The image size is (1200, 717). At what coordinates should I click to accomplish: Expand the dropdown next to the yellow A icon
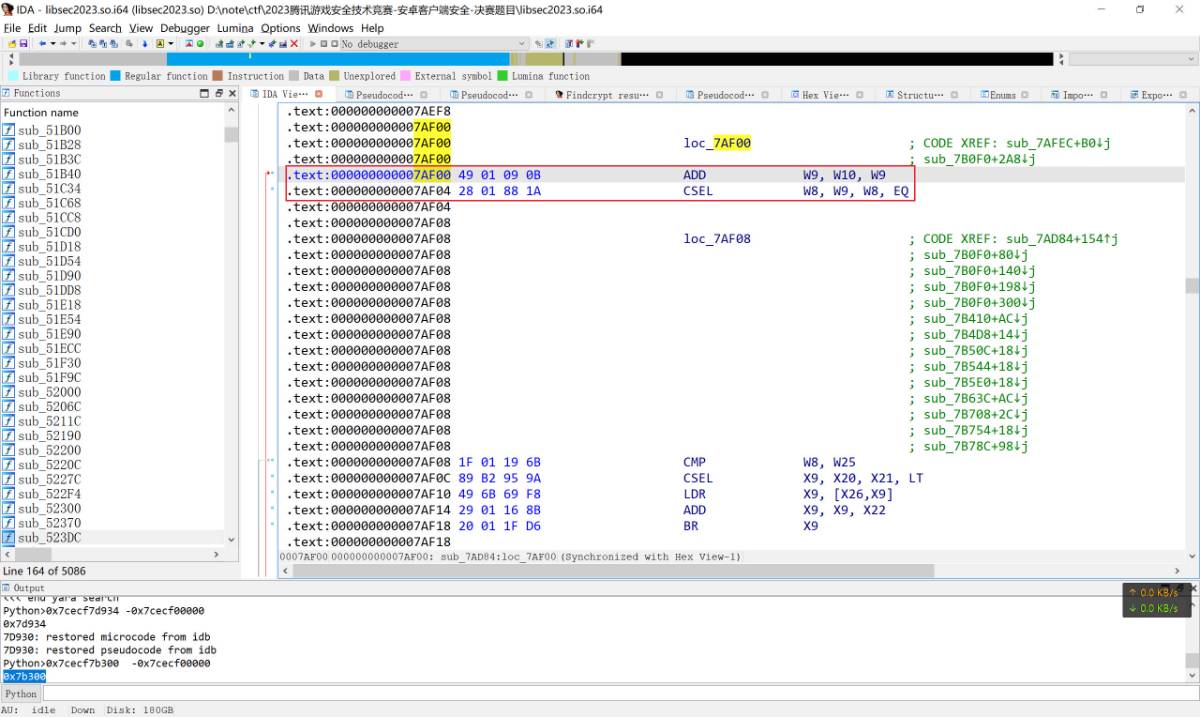(x=171, y=44)
